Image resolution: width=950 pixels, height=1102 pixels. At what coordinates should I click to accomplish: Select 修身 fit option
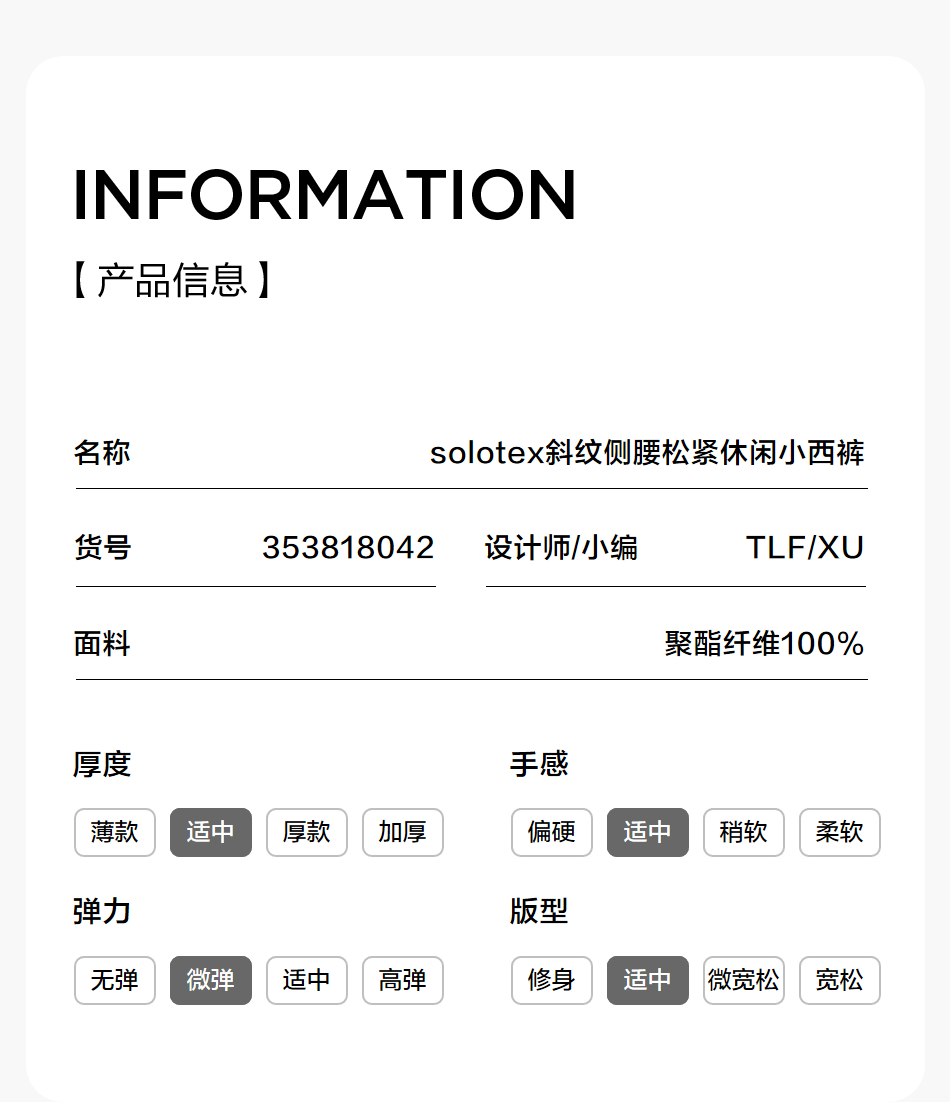(x=552, y=980)
